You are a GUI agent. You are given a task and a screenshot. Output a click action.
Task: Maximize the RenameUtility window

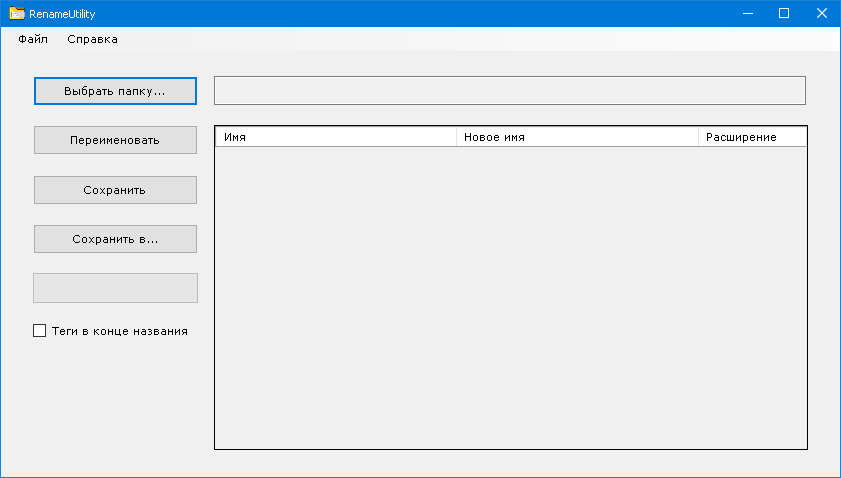coord(784,13)
